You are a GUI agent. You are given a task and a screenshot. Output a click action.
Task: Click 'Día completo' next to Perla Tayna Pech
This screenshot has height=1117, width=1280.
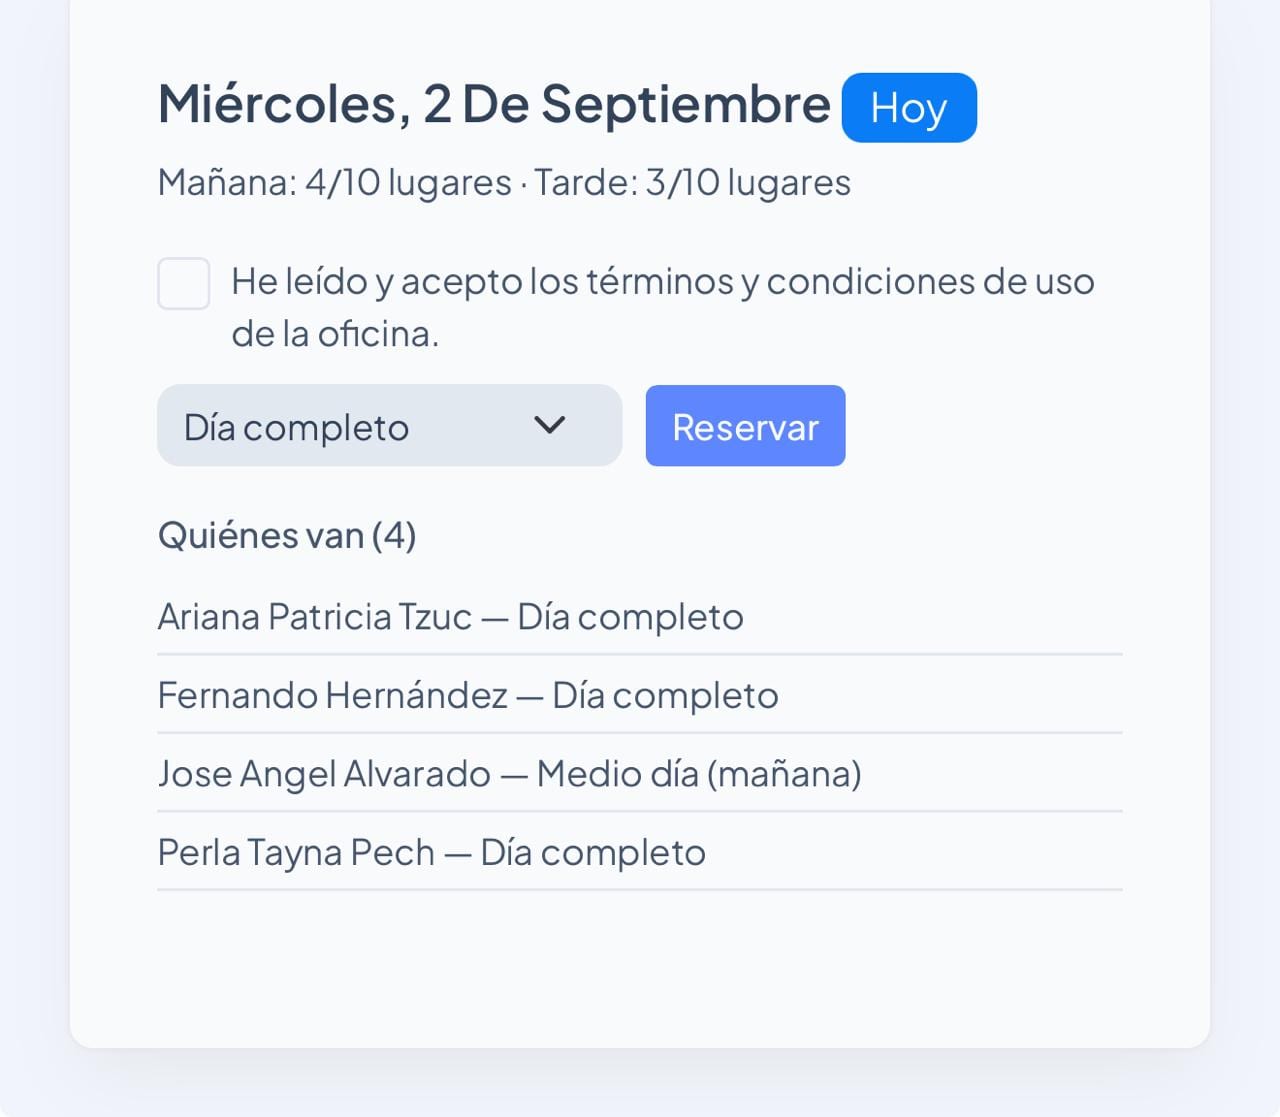point(593,853)
